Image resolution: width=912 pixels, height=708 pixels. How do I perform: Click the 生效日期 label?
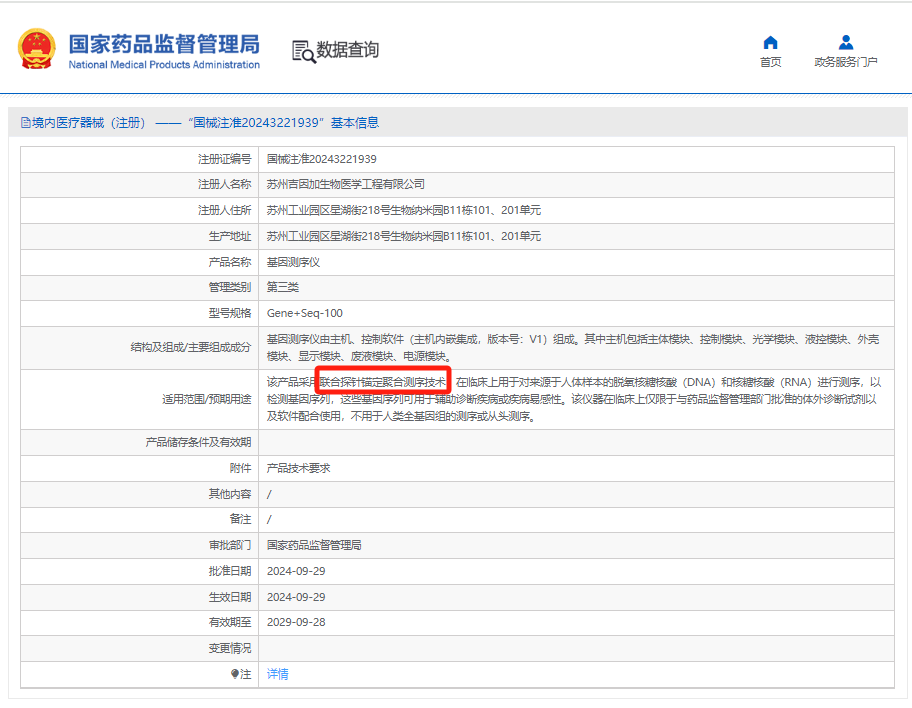[230, 597]
